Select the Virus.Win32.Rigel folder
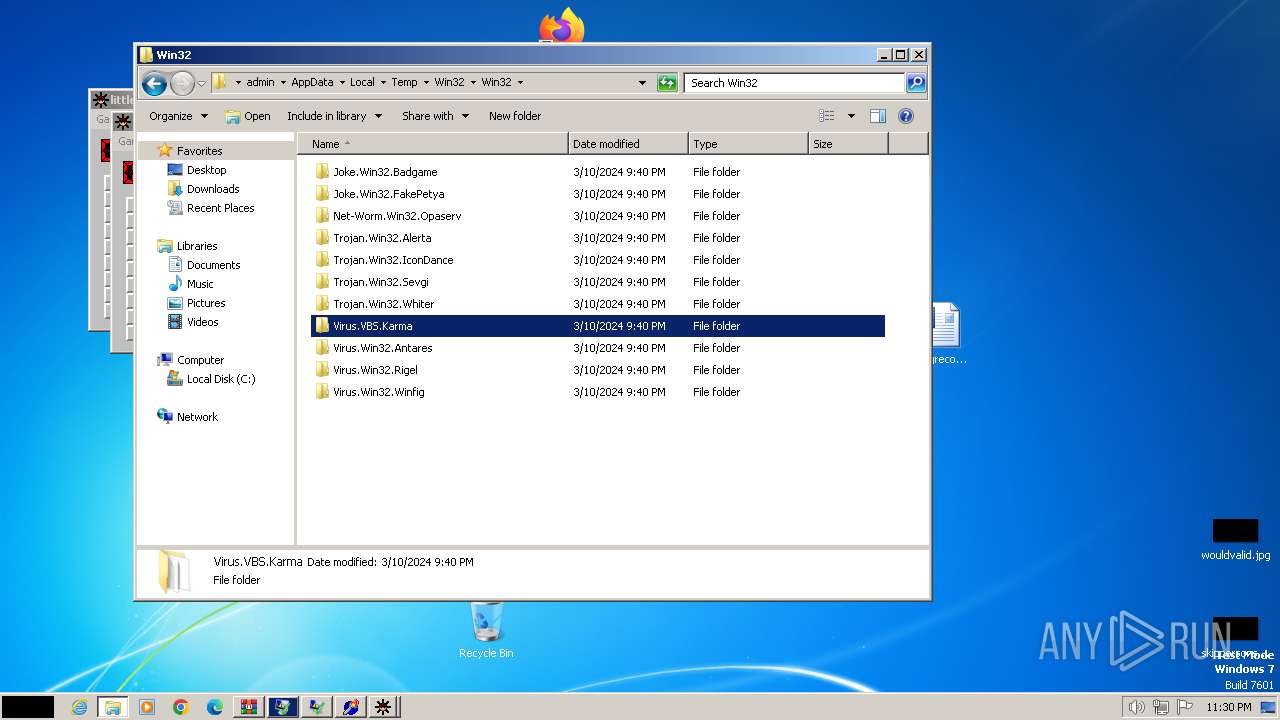The height and width of the screenshot is (720, 1280). 597,370
